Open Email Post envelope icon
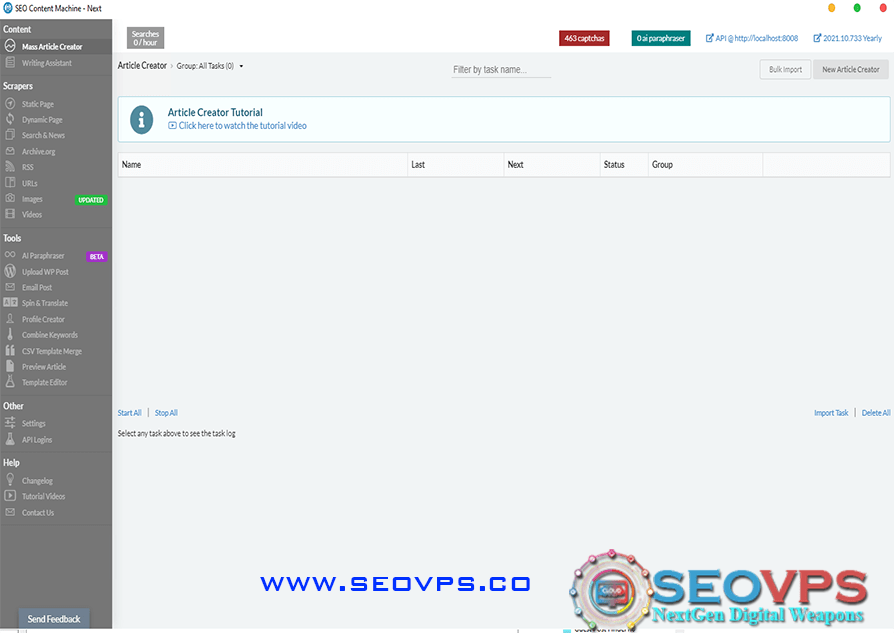Screen dimensions: 894x633 tap(10, 287)
